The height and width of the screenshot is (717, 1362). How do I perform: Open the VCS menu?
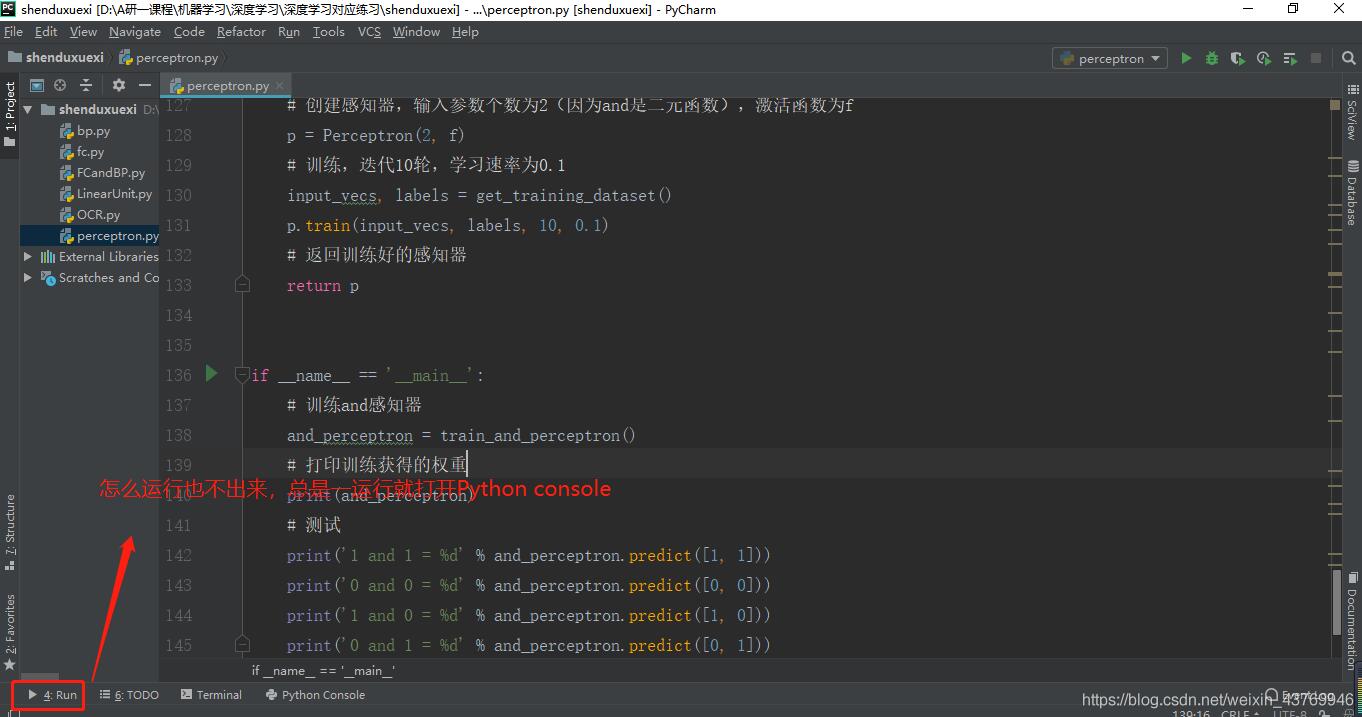(368, 31)
